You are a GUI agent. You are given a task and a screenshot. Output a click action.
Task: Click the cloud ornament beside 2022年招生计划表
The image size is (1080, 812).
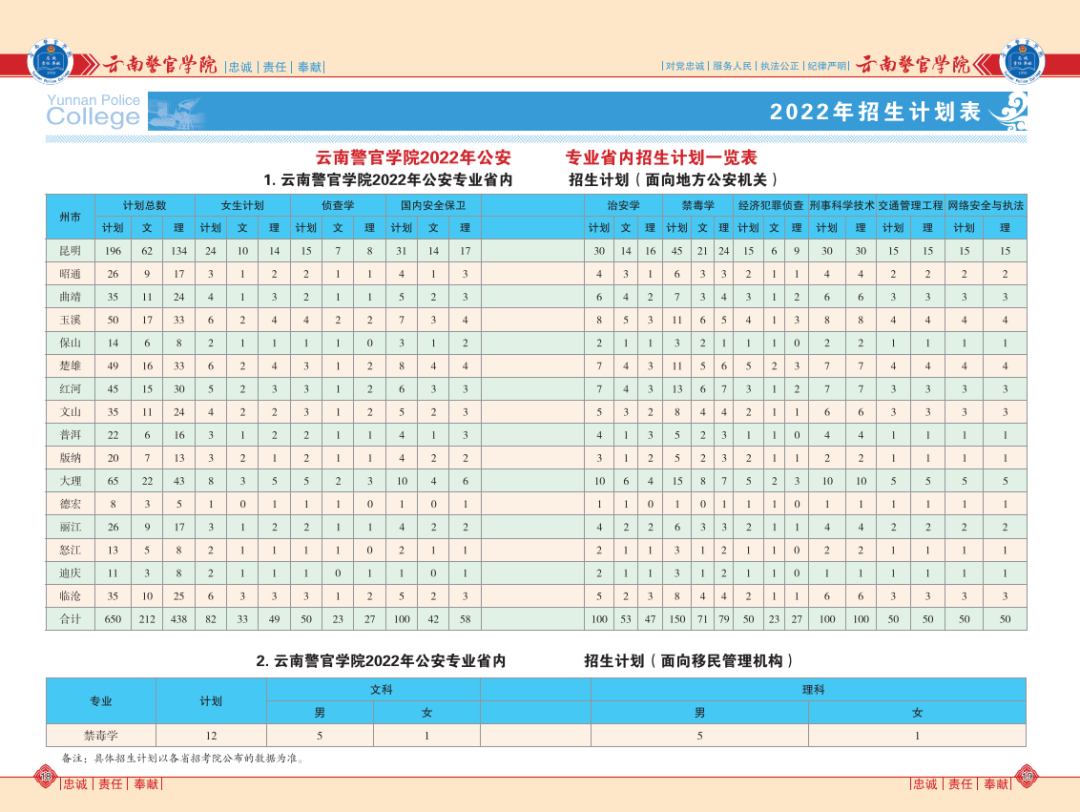click(1010, 110)
